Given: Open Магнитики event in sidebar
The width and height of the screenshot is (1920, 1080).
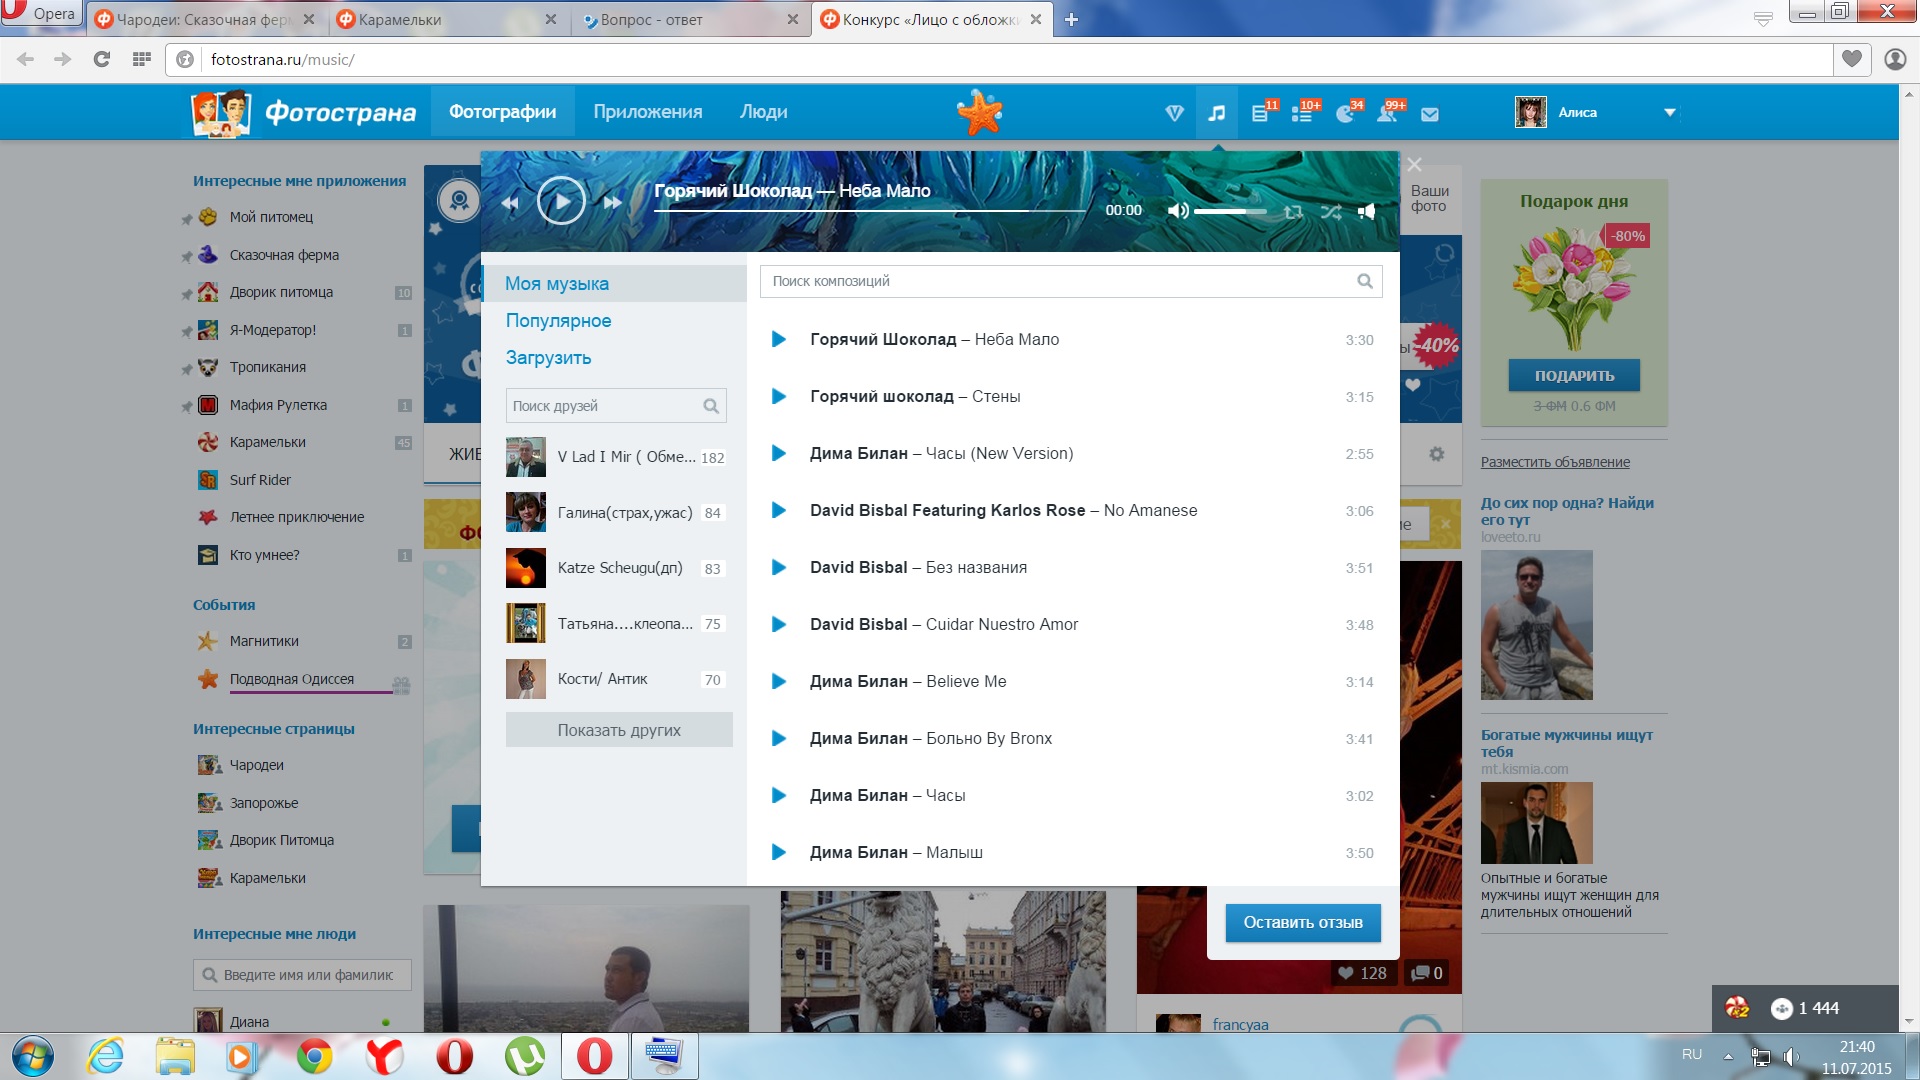Looking at the screenshot, I should (264, 641).
